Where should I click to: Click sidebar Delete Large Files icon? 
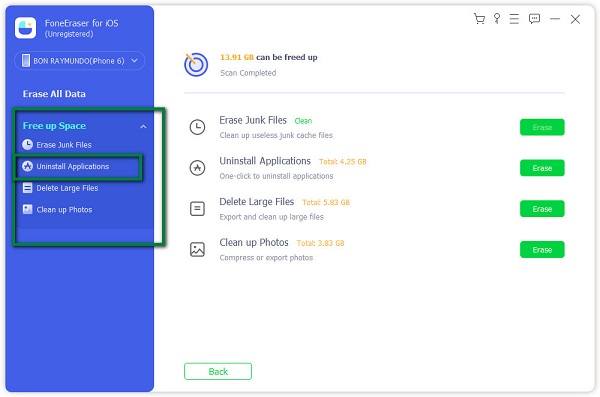coord(27,188)
